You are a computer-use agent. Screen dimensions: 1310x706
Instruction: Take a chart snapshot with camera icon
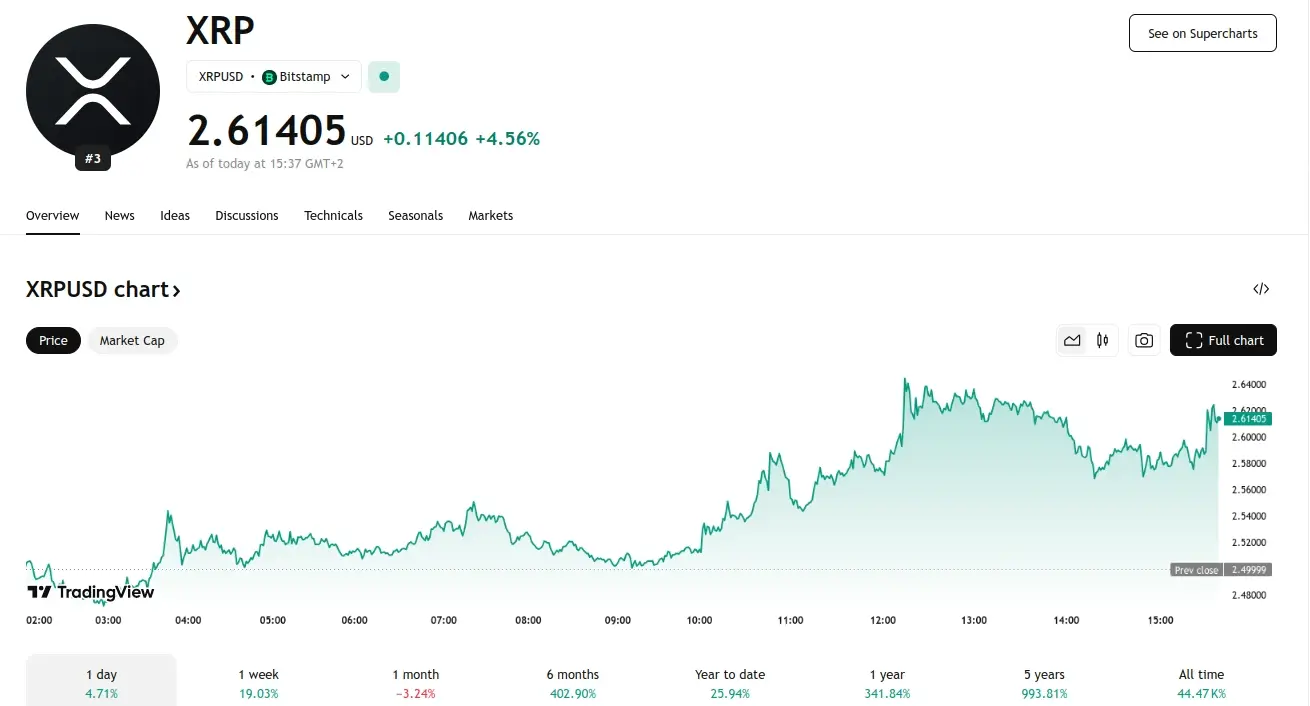click(x=1144, y=340)
